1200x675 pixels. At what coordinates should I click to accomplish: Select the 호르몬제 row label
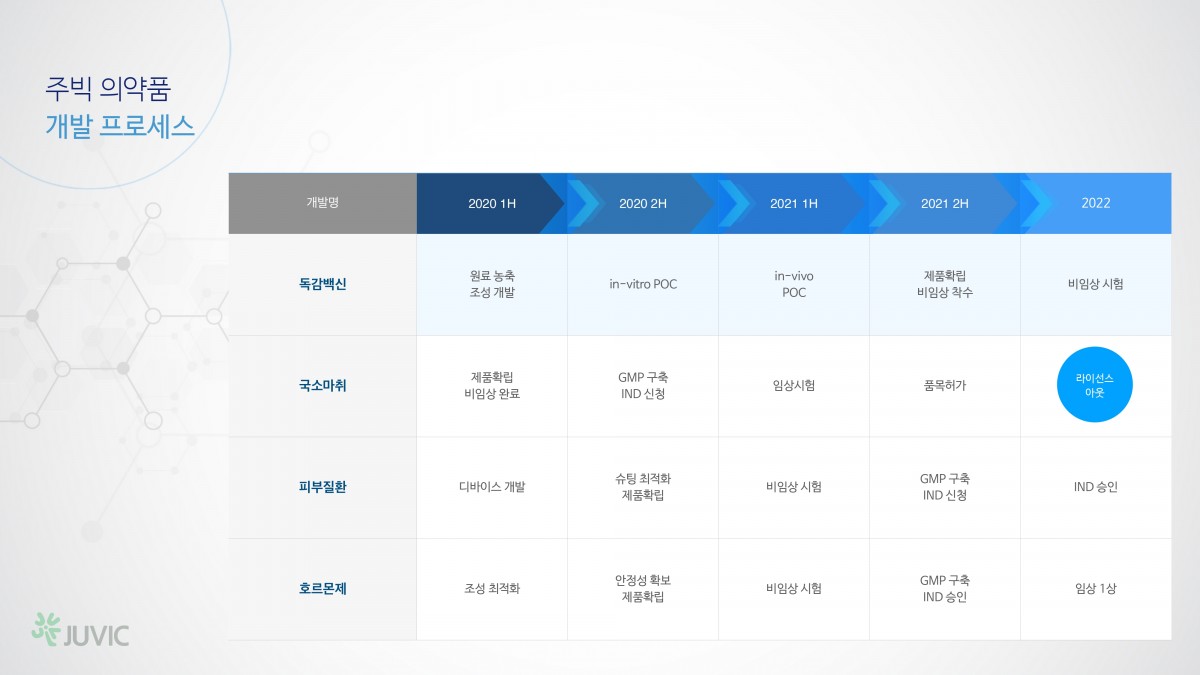tap(322, 589)
